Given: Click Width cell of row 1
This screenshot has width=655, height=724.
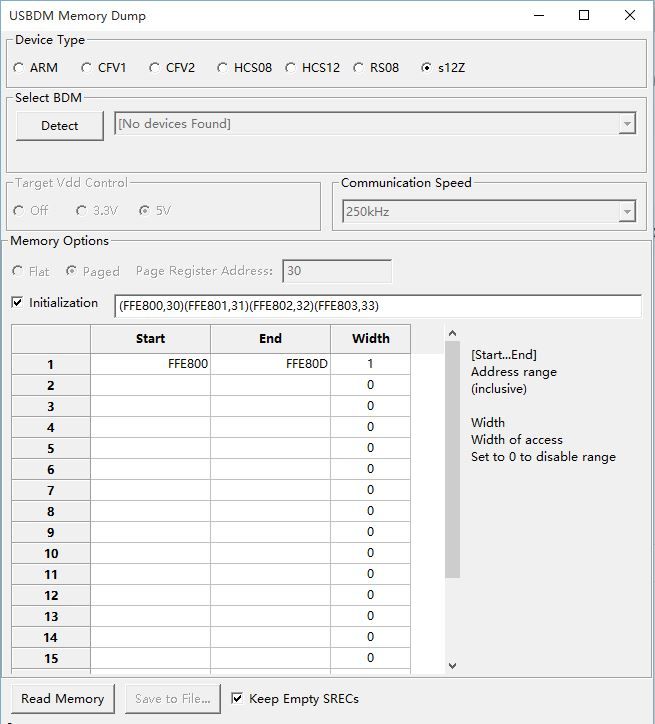Looking at the screenshot, I should click(370, 364).
